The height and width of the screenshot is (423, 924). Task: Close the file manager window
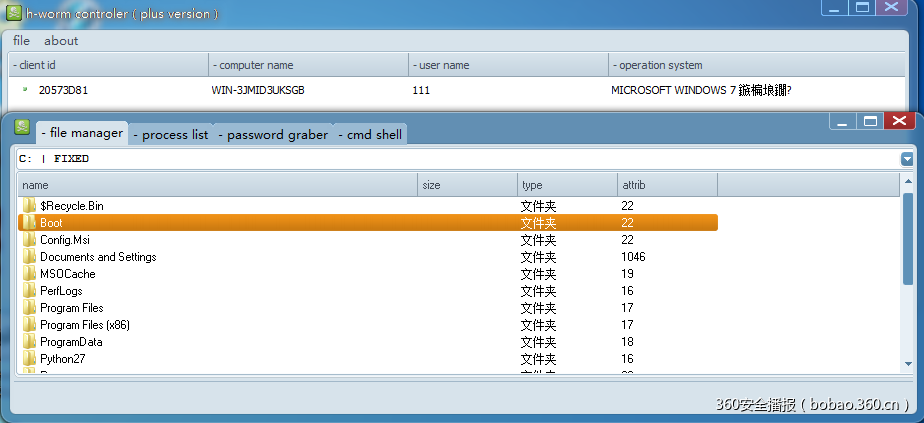(899, 121)
